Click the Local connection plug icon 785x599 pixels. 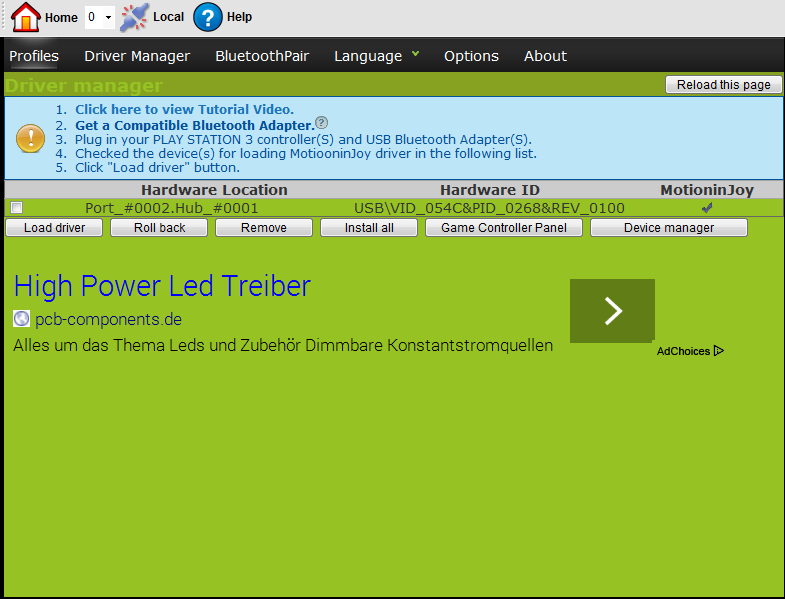[x=134, y=17]
